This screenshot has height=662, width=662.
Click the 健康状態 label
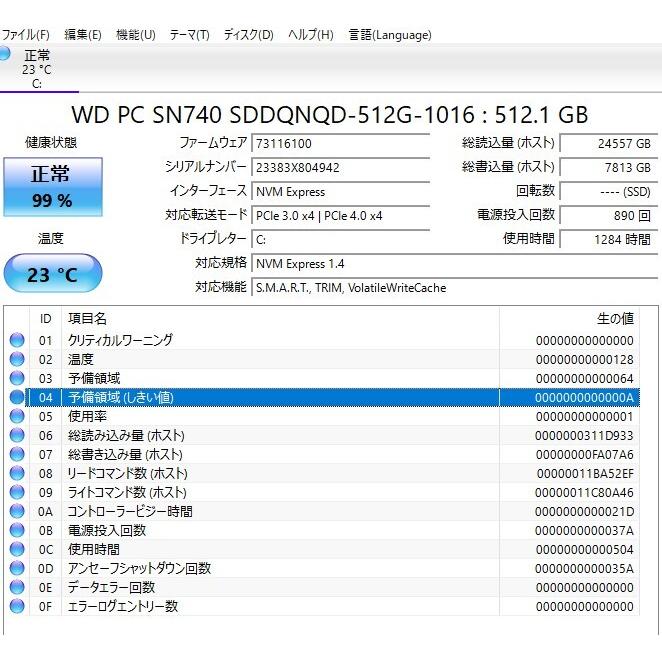point(51,142)
